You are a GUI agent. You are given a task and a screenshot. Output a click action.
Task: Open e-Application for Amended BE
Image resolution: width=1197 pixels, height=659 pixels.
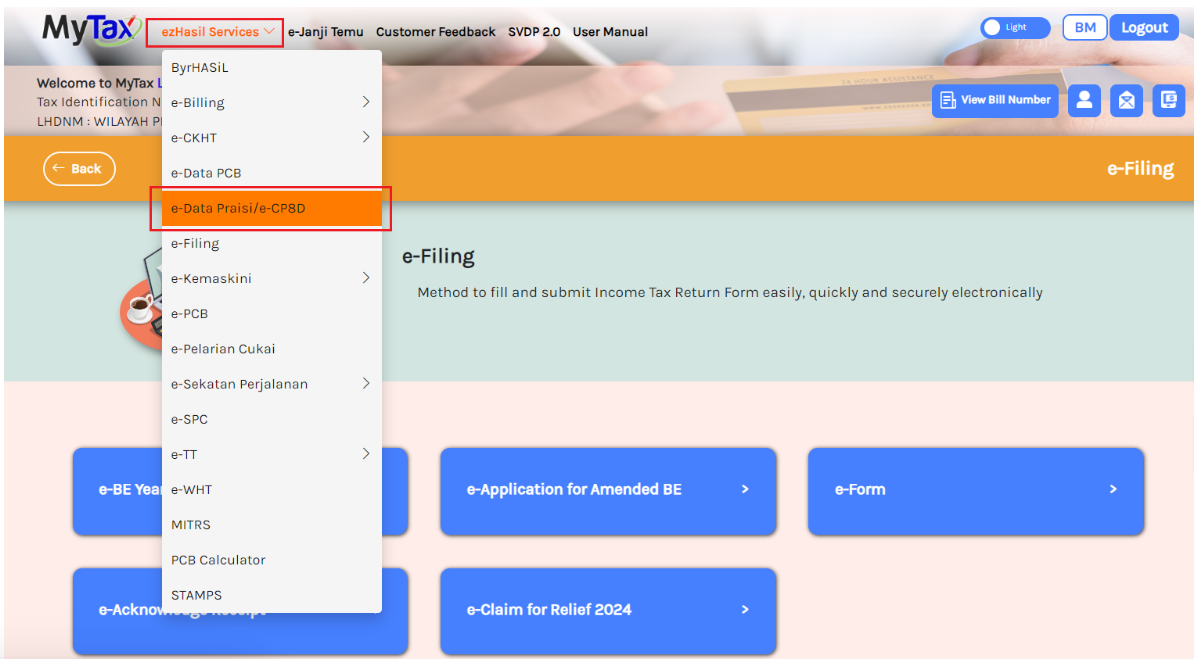[607, 490]
